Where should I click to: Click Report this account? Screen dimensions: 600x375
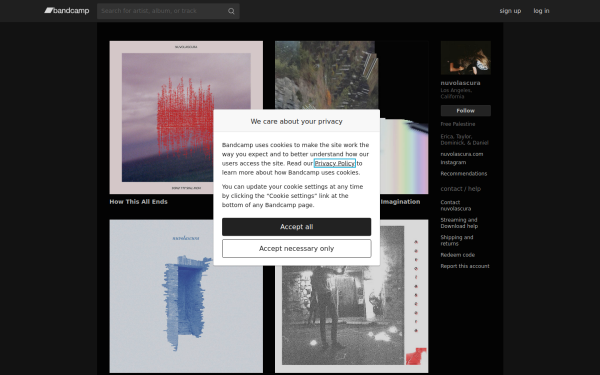point(465,266)
